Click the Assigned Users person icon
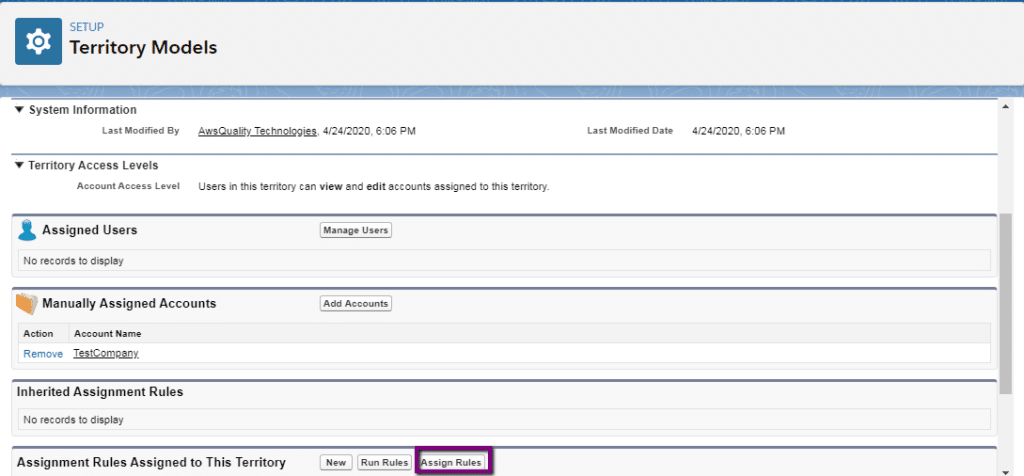Viewport: 1024px width, 476px height. coord(27,230)
